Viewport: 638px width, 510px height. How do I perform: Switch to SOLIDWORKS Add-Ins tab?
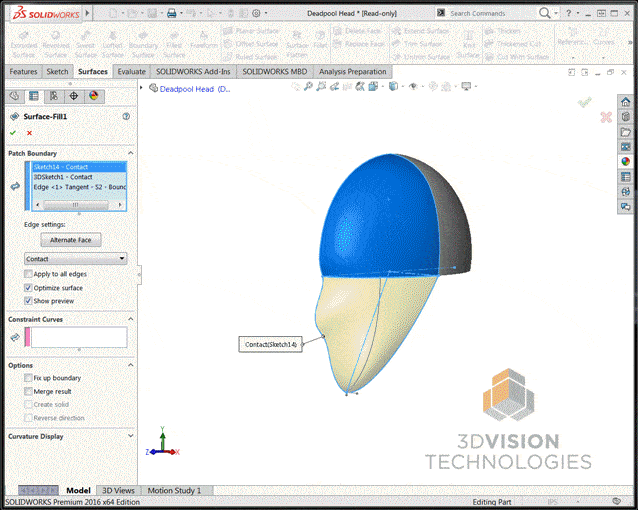tap(193, 72)
